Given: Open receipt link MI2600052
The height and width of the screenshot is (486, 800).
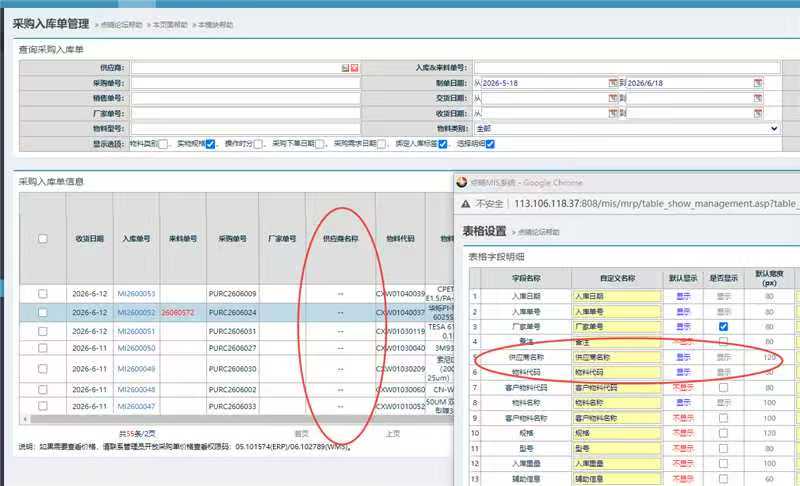Looking at the screenshot, I should 136,313.
